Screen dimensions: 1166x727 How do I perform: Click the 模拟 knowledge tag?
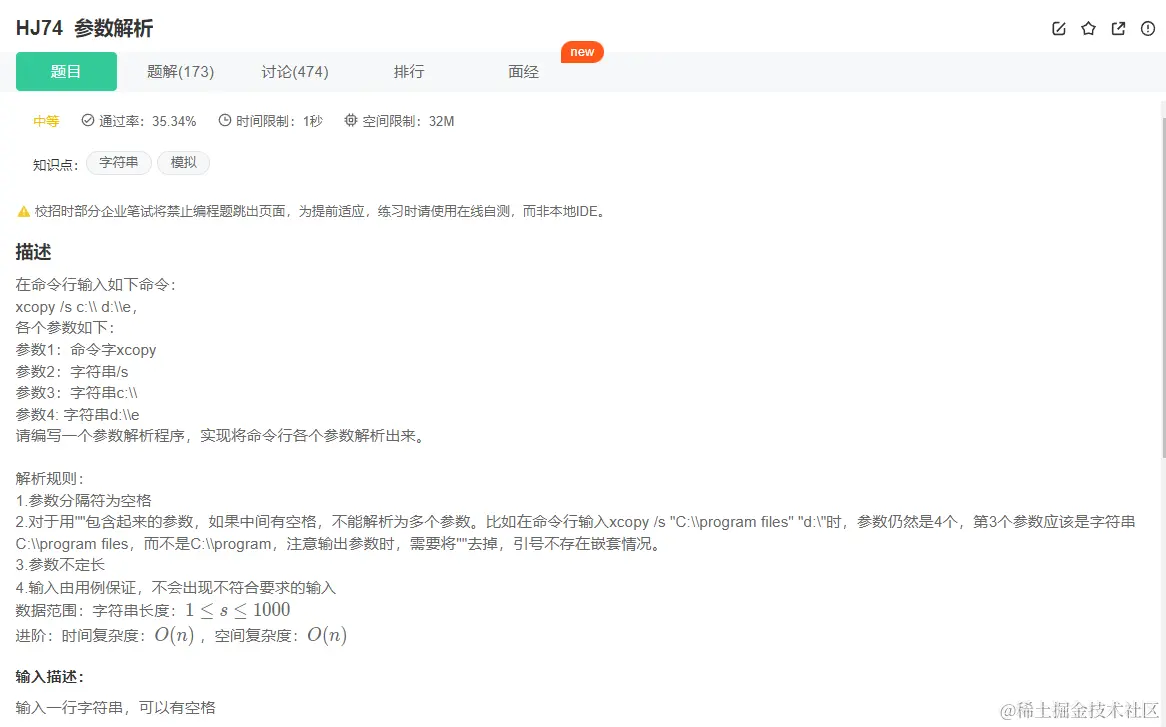coord(184,163)
